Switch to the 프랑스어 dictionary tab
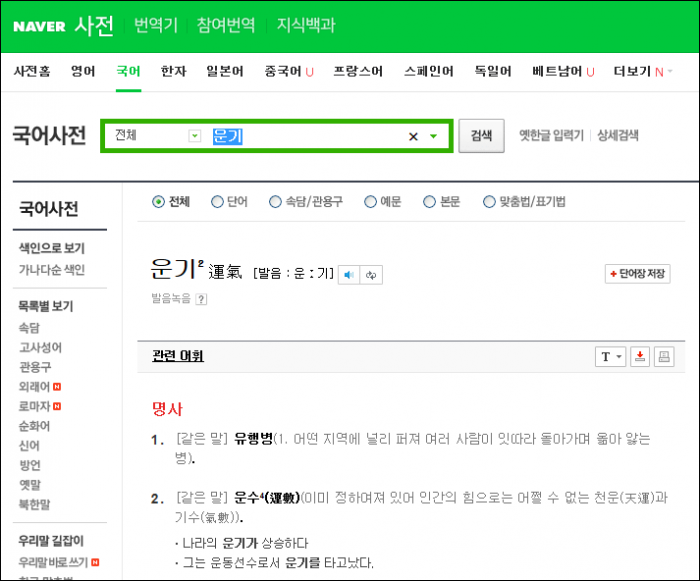 coord(358,71)
